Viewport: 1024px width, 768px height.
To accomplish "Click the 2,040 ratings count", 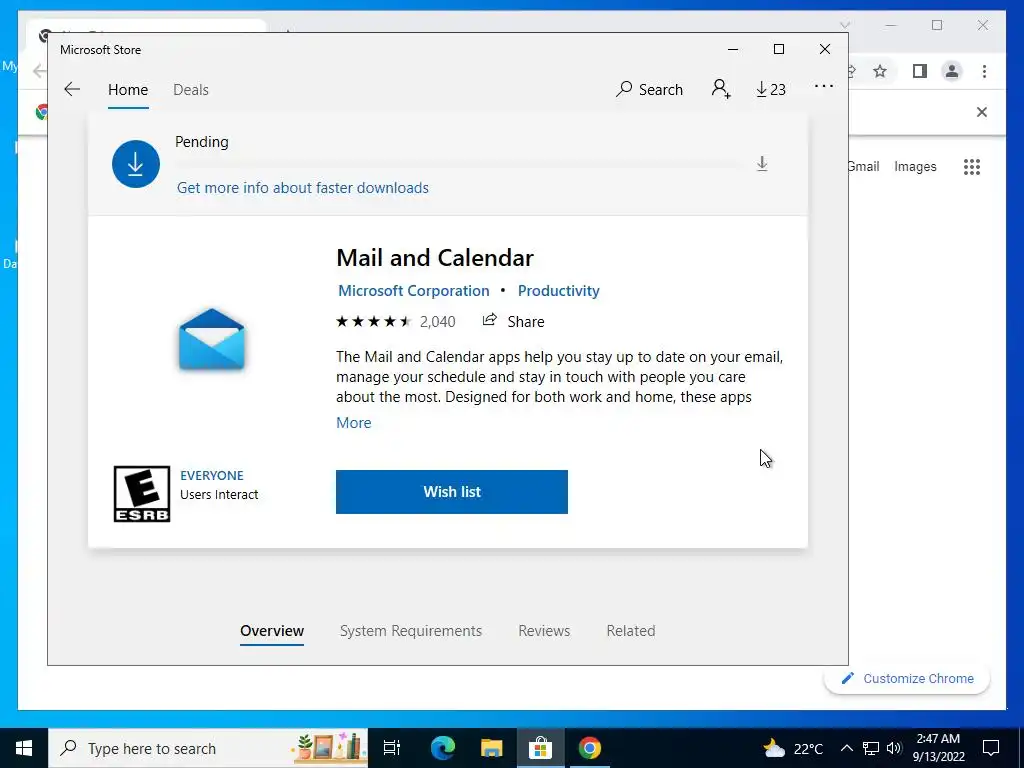I will click(x=438, y=321).
